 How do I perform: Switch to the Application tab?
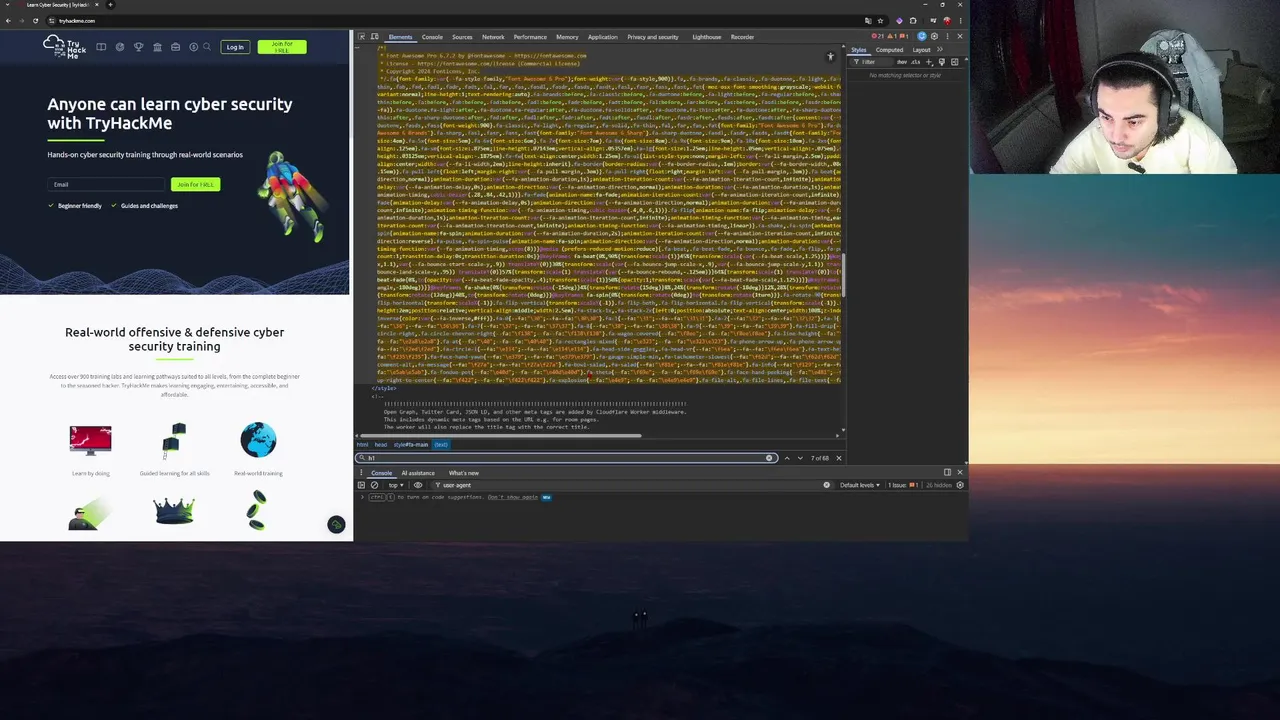(603, 37)
